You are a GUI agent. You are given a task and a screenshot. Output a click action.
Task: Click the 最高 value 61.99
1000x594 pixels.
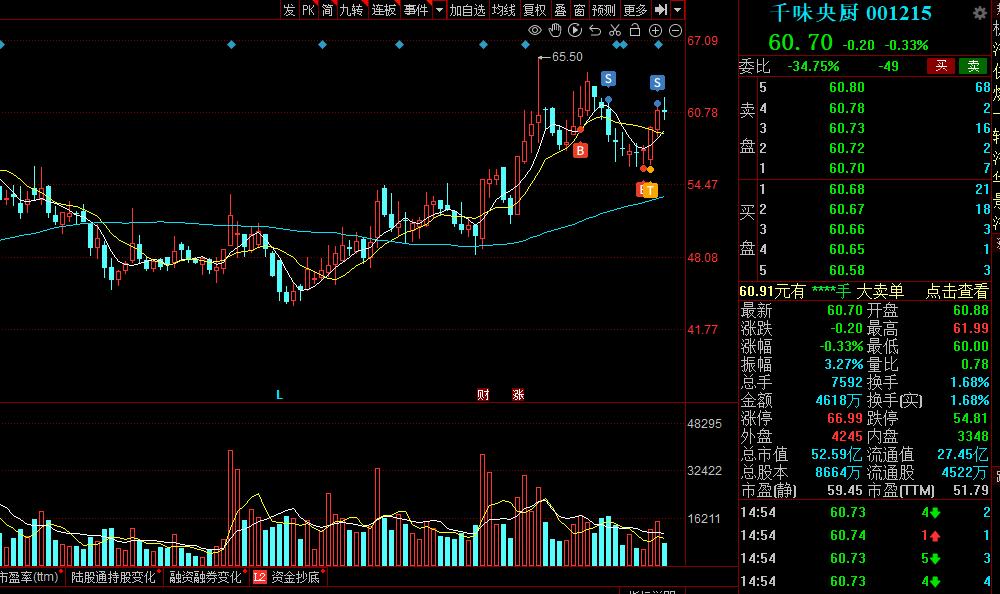971,329
